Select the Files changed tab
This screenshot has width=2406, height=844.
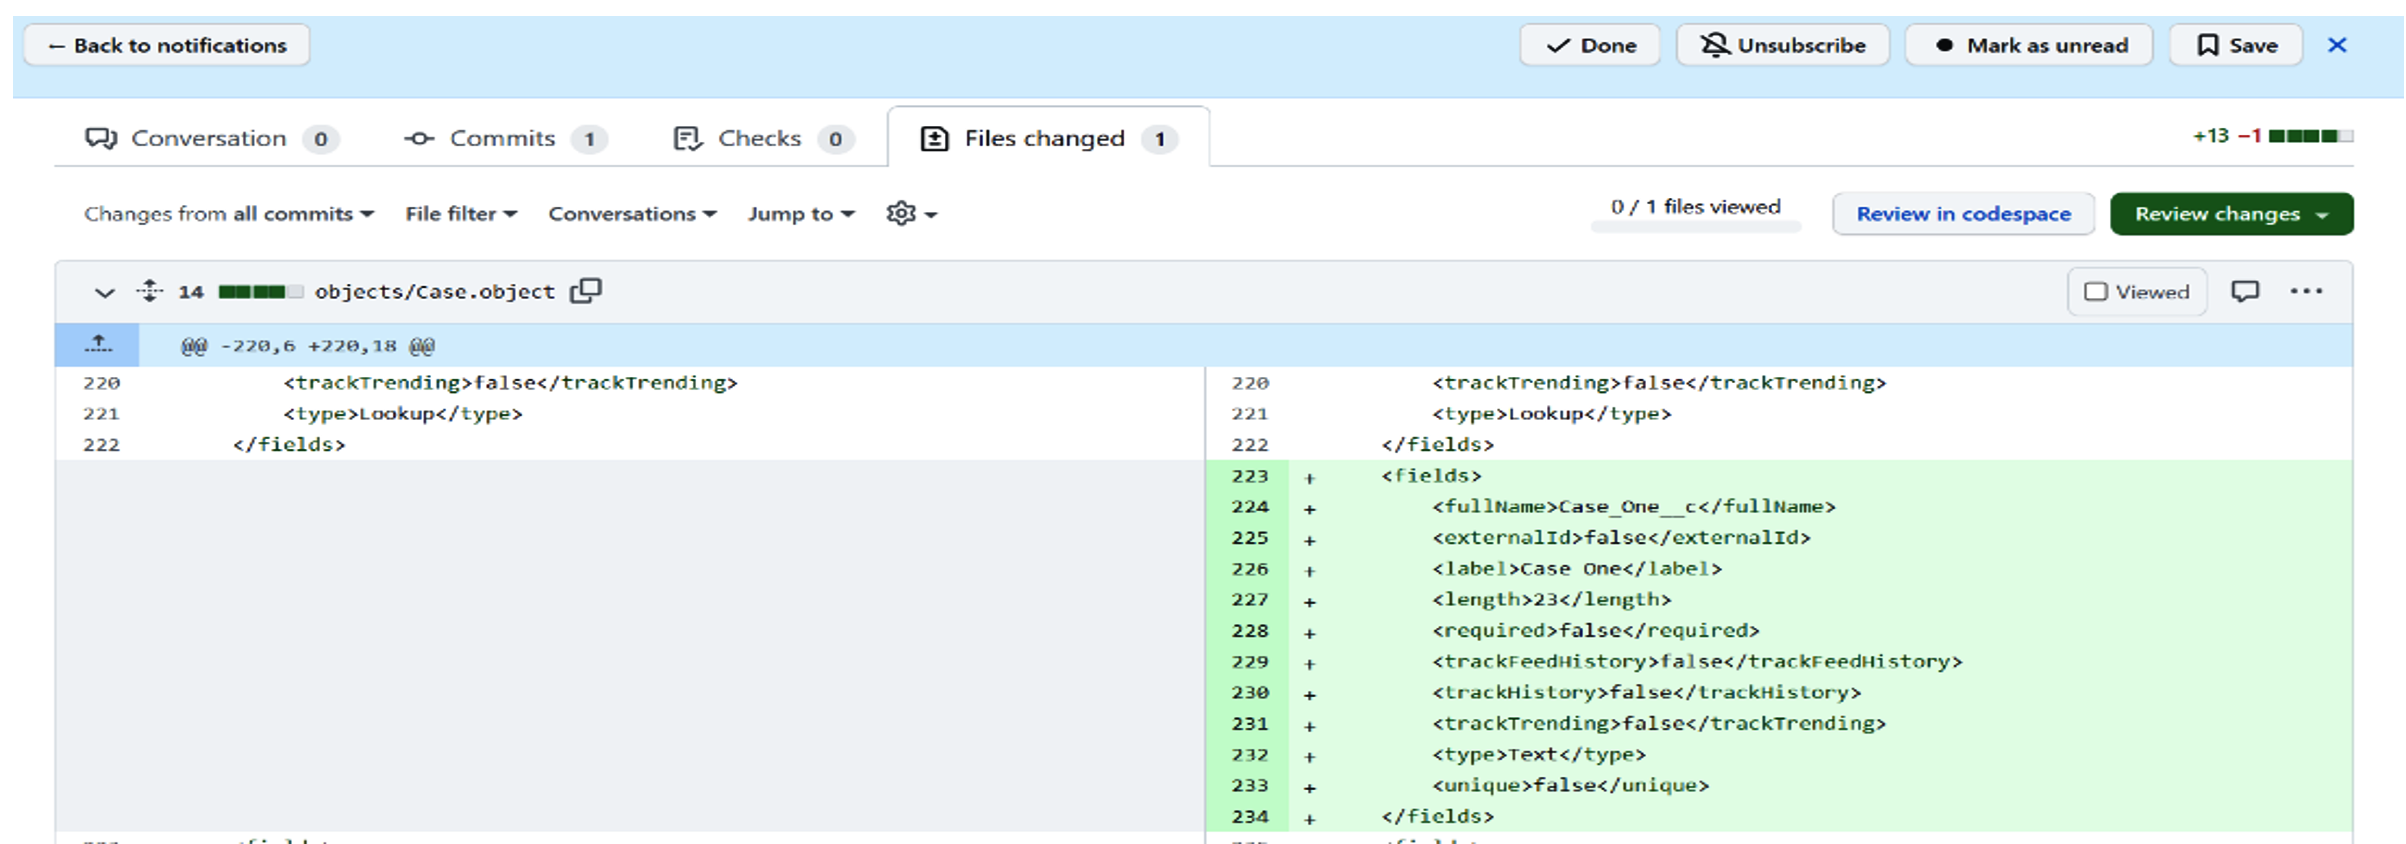tap(1048, 138)
